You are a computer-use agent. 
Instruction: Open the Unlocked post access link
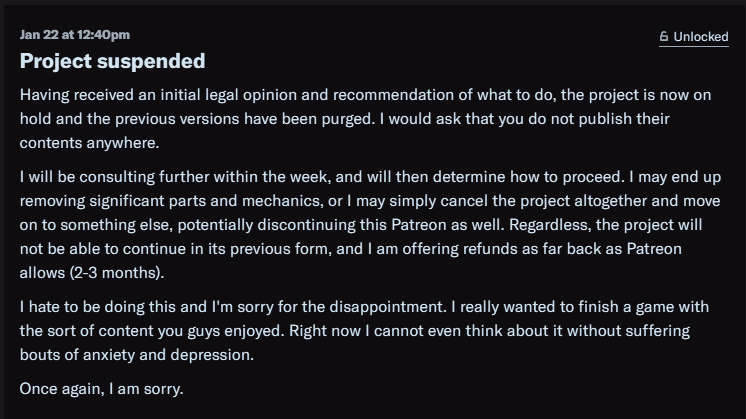(x=694, y=37)
